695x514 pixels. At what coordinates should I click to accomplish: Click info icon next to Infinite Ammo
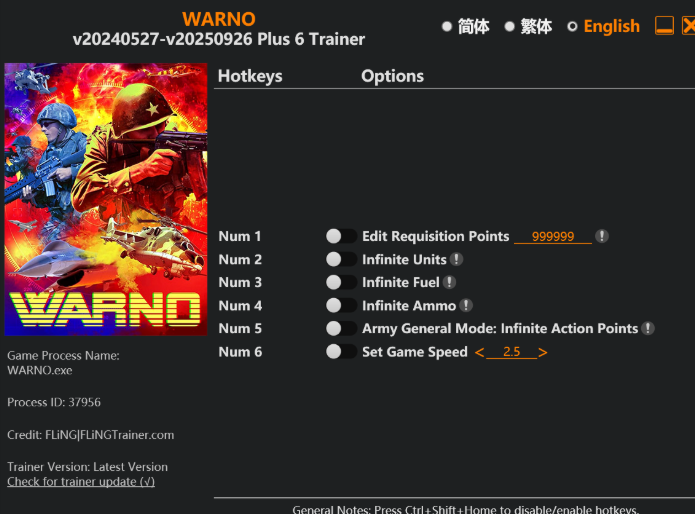(x=466, y=306)
